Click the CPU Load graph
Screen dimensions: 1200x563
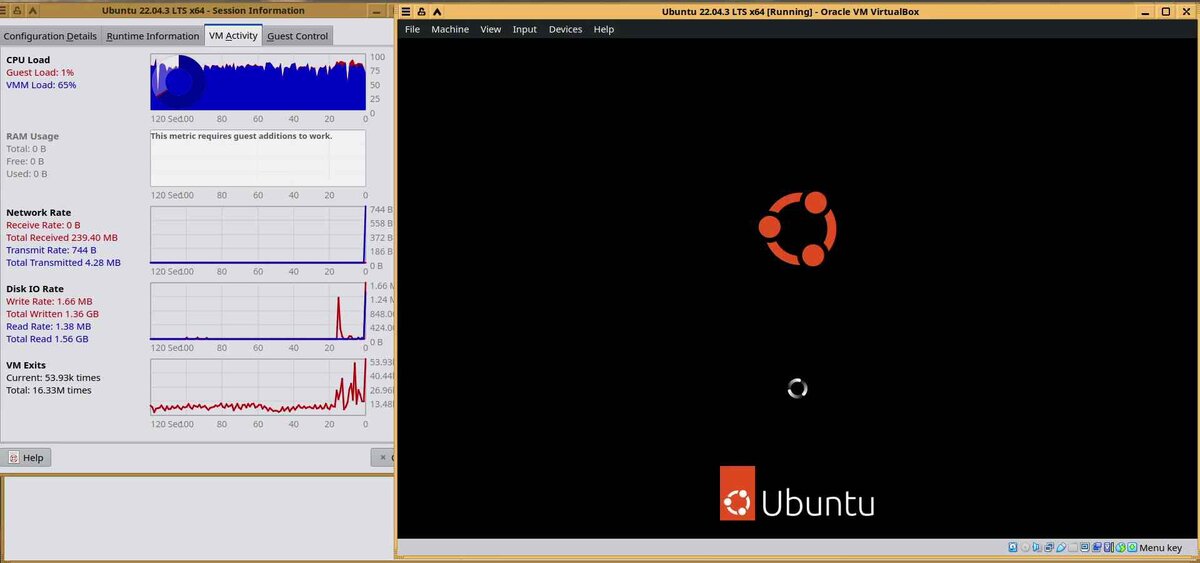(258, 82)
